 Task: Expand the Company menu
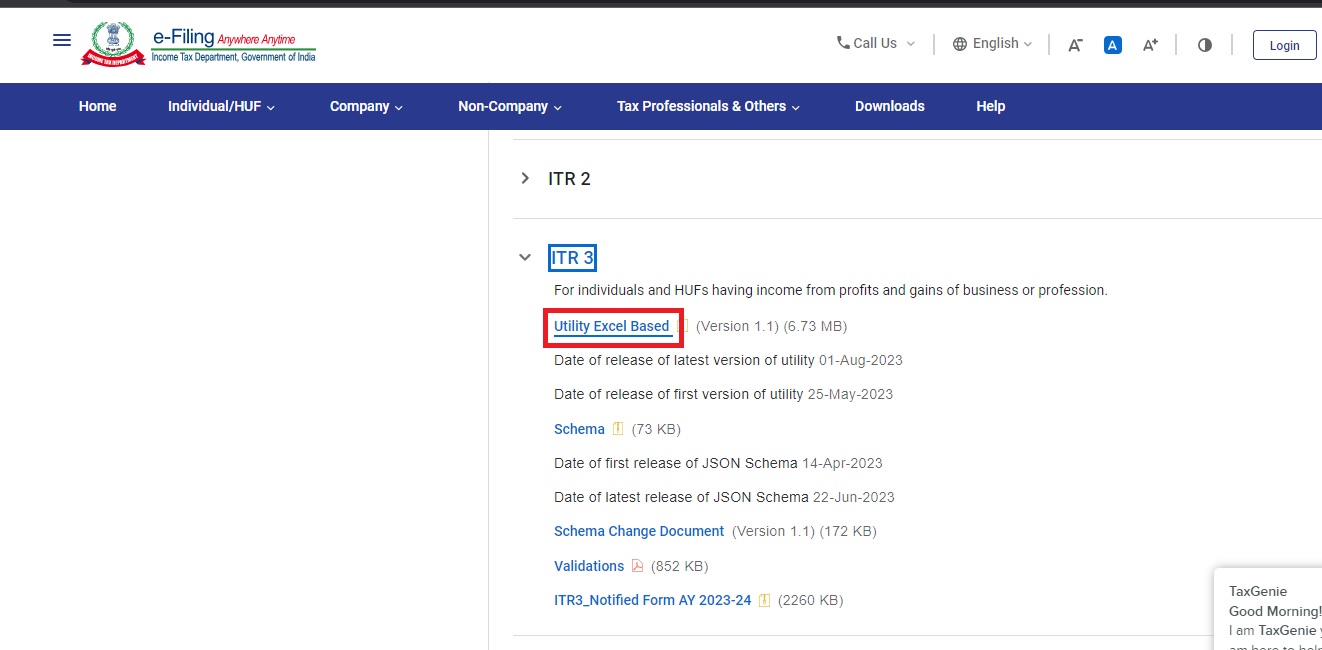click(366, 106)
